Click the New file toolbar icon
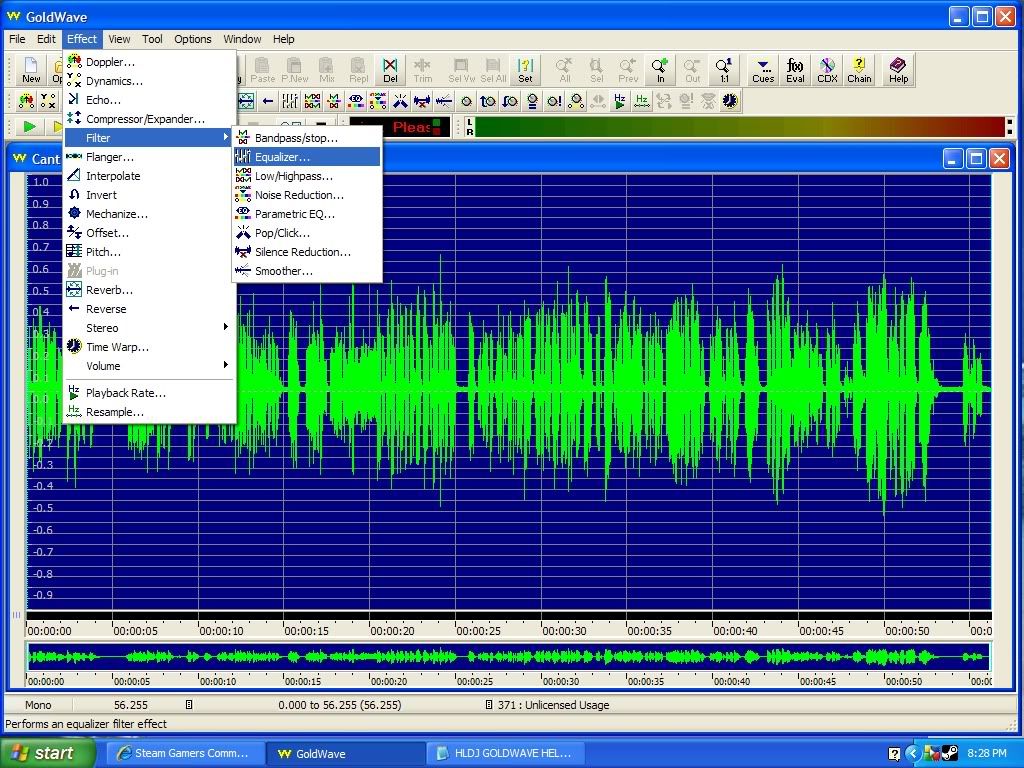 coord(31,70)
